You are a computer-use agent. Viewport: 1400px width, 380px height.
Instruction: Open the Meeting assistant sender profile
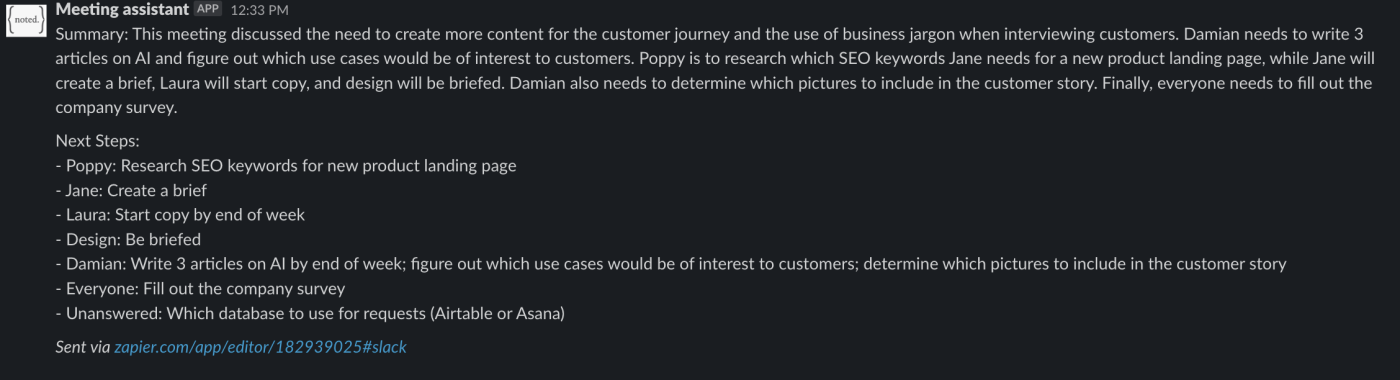[x=122, y=10]
